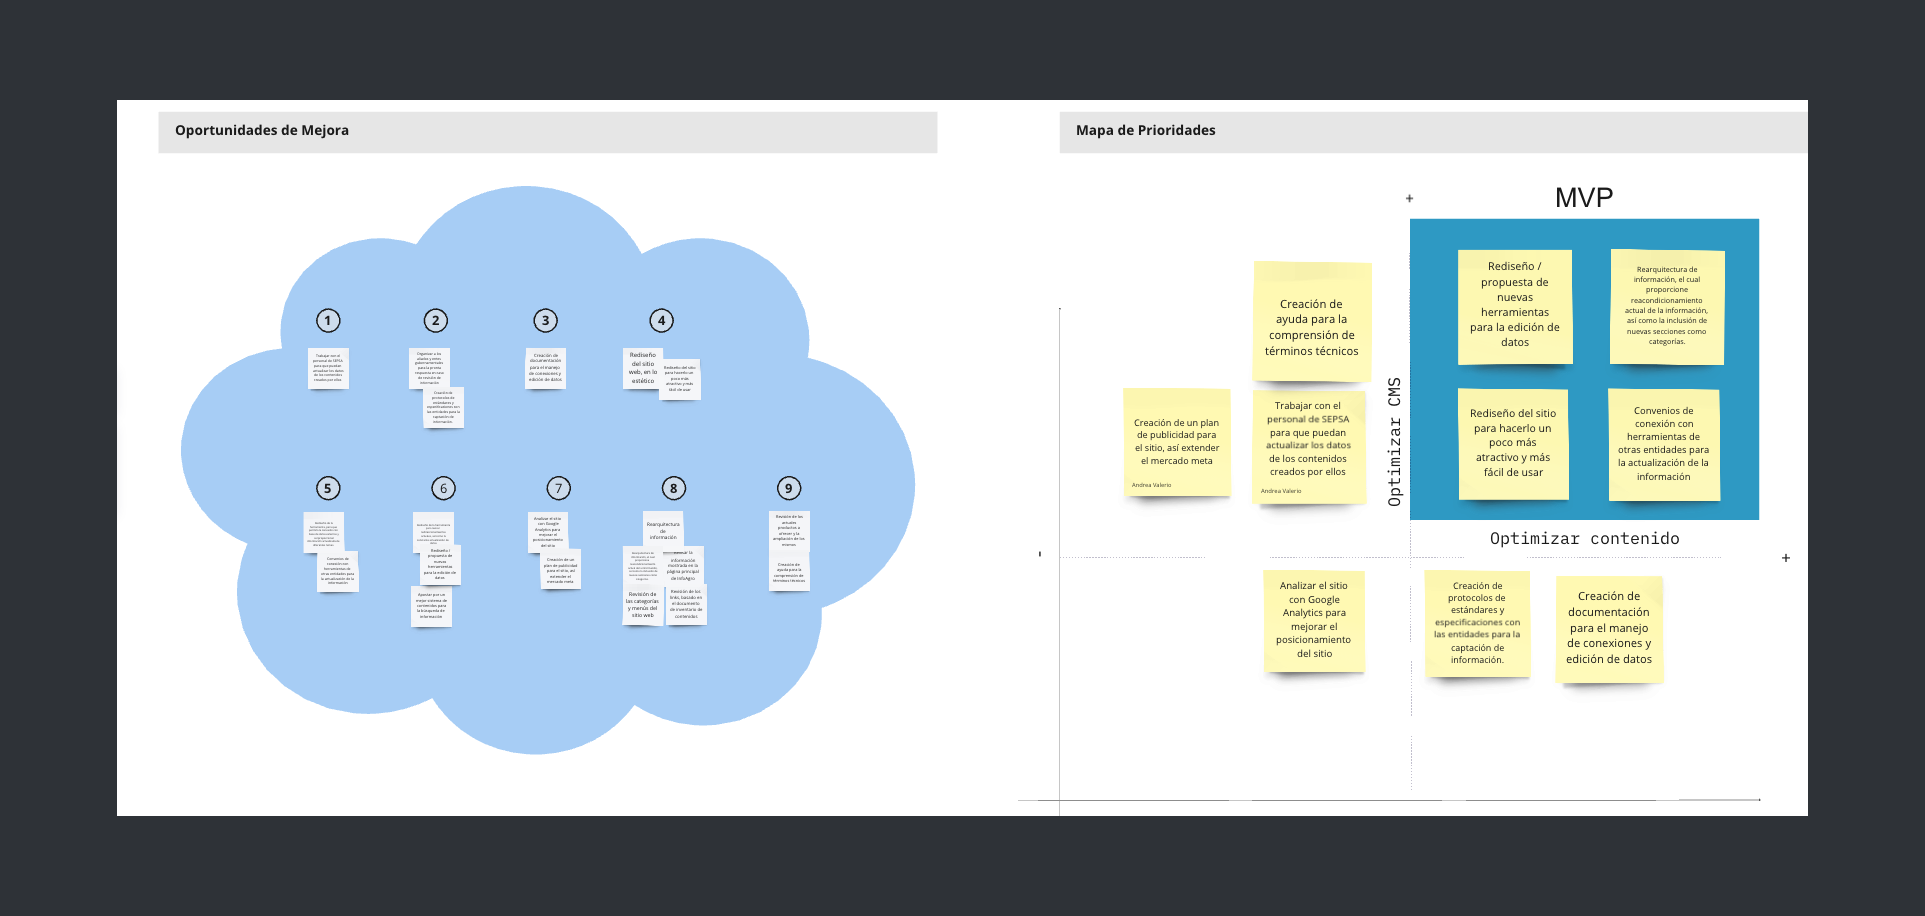Select the 'Mapa de Prioridades' section header
Image resolution: width=1925 pixels, height=916 pixels.
coord(1145,131)
